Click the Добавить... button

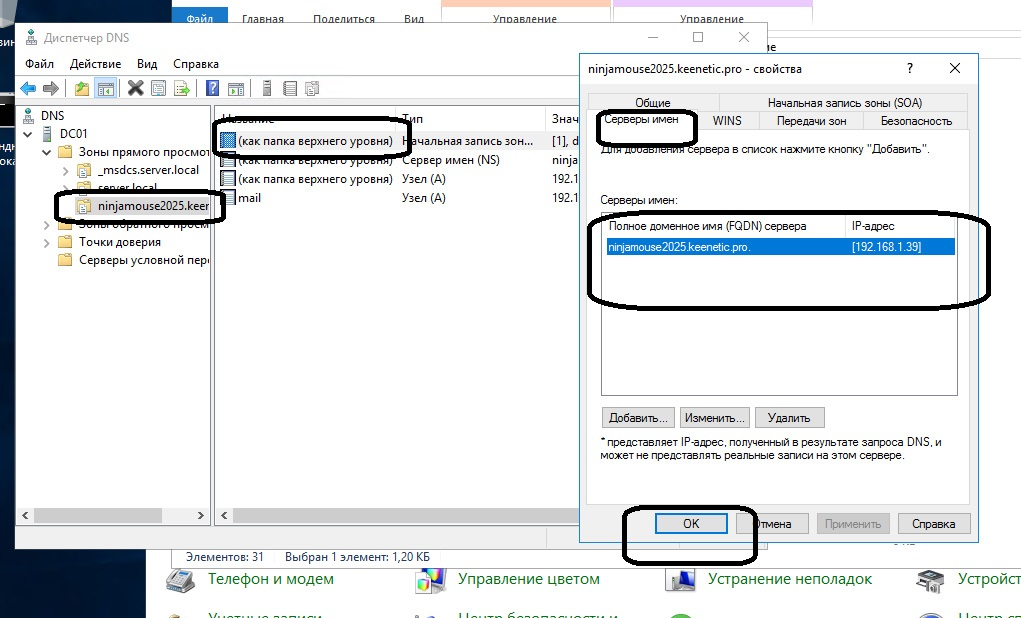(637, 418)
